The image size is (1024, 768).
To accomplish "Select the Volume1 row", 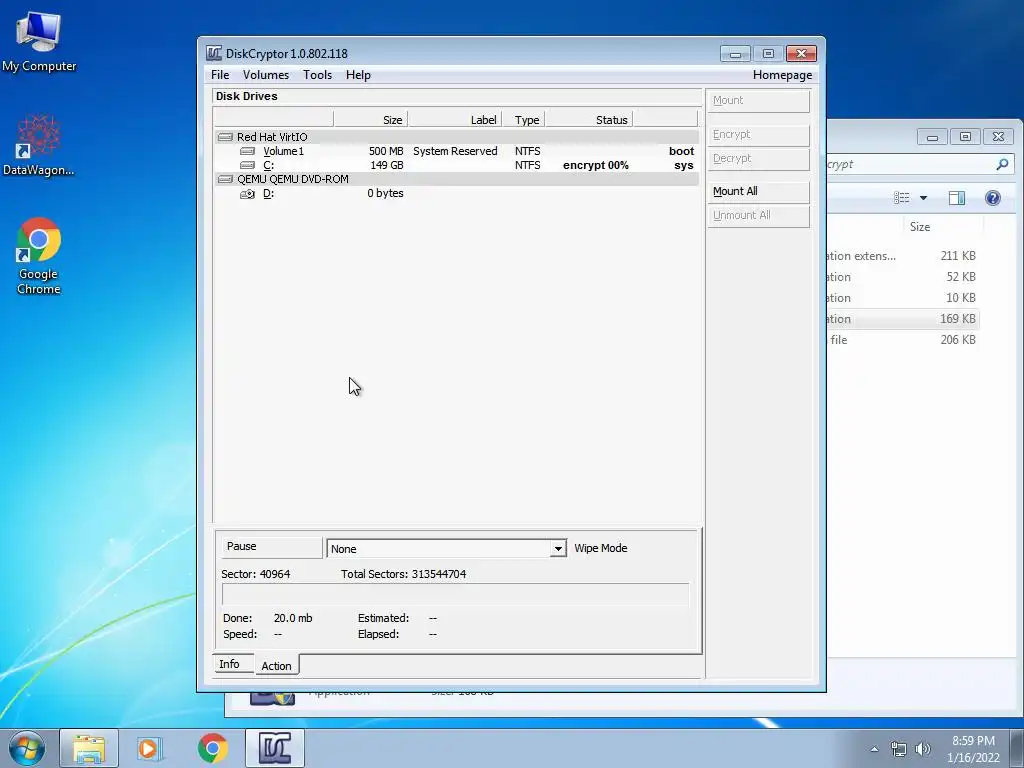I will (x=456, y=151).
